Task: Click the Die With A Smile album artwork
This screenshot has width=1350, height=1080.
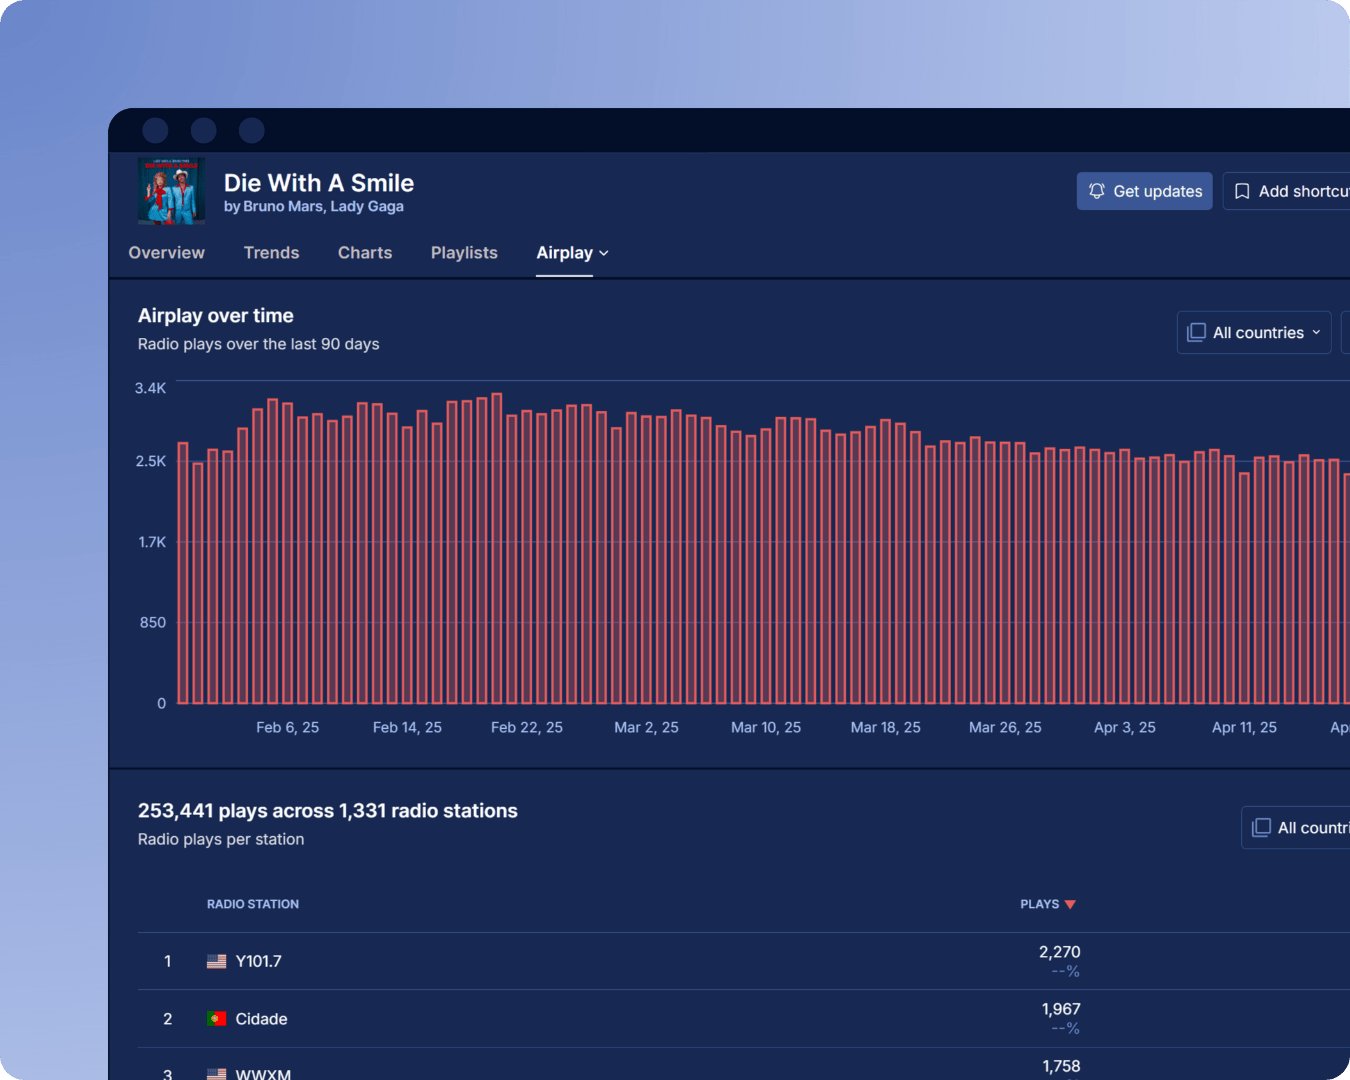Action: pyautogui.click(x=171, y=191)
